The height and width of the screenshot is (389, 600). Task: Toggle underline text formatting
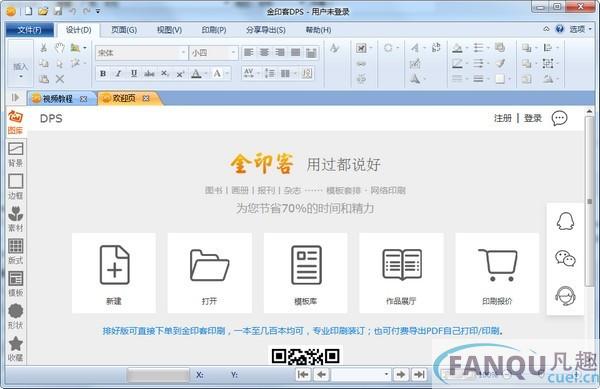coord(134,73)
